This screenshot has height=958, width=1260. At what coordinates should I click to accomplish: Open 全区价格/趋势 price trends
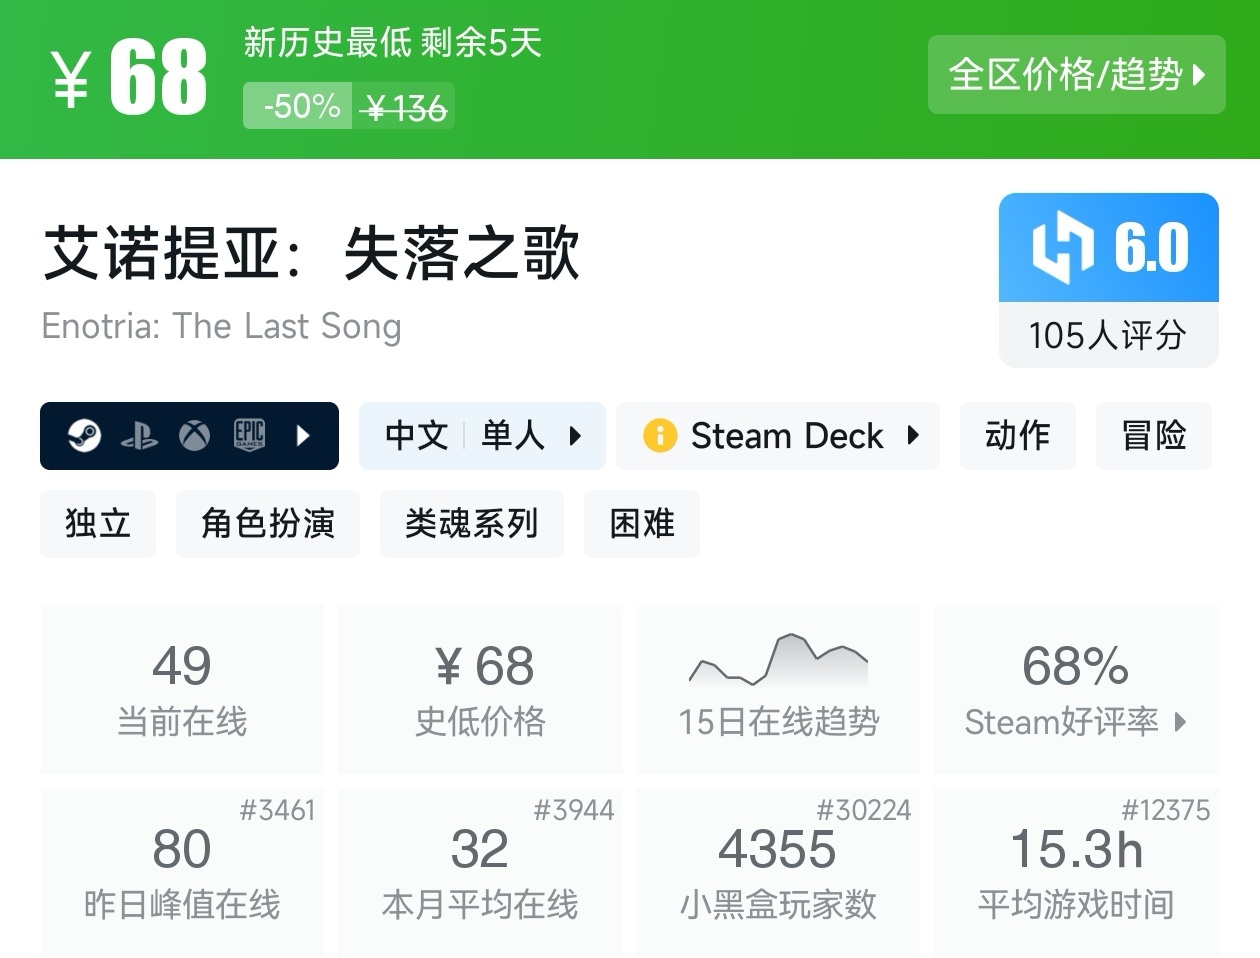point(1076,75)
